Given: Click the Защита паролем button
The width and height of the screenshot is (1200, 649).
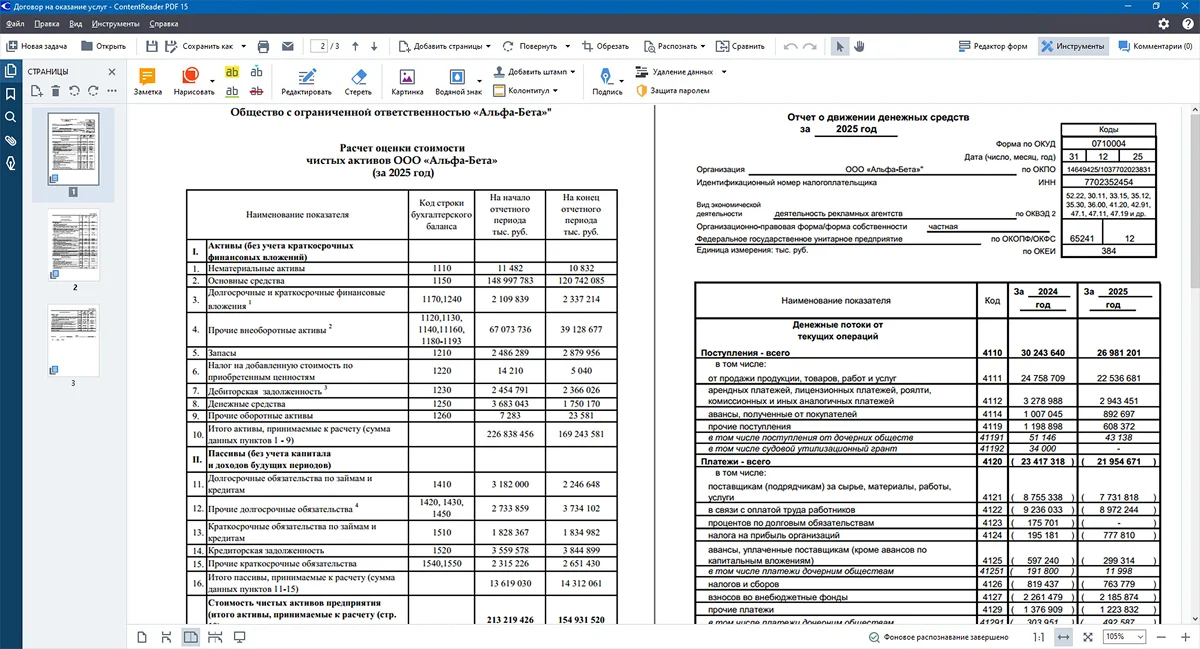Looking at the screenshot, I should (x=672, y=90).
